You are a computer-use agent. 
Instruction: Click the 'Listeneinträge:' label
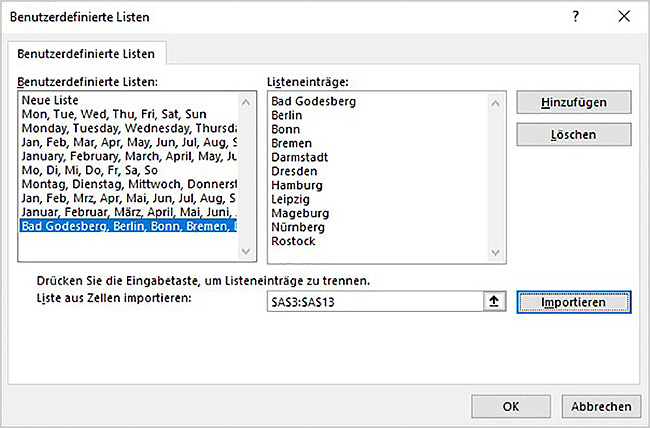(308, 82)
